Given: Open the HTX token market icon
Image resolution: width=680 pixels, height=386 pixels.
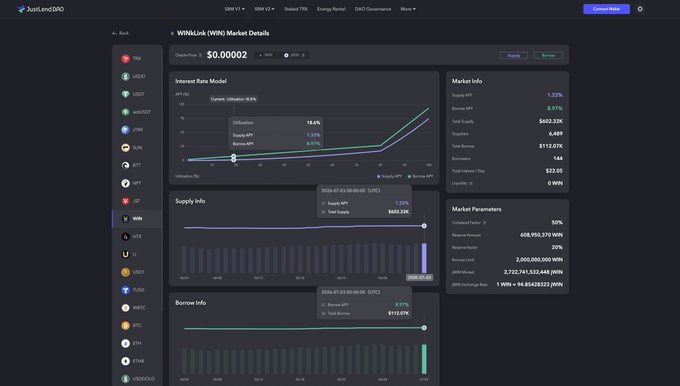Looking at the screenshot, I should [x=125, y=236].
